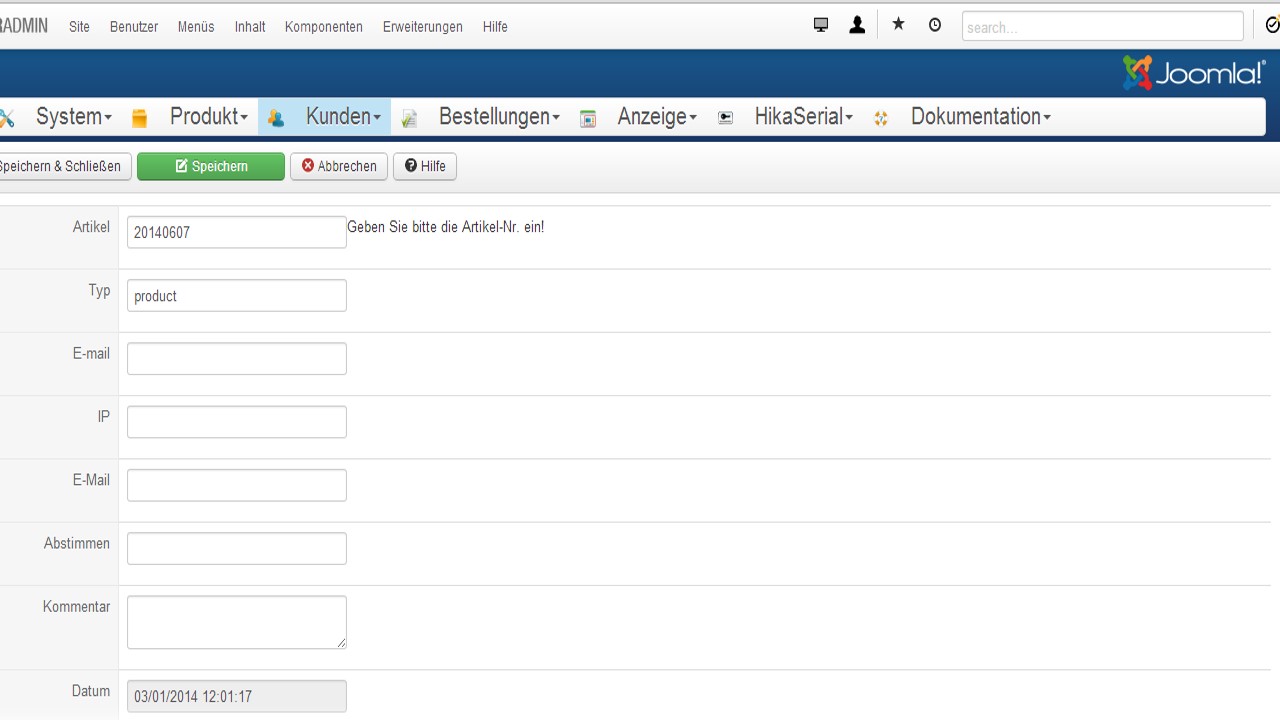The width and height of the screenshot is (1280, 720).
Task: Open the HikaSerial dropdown menu
Action: point(804,117)
